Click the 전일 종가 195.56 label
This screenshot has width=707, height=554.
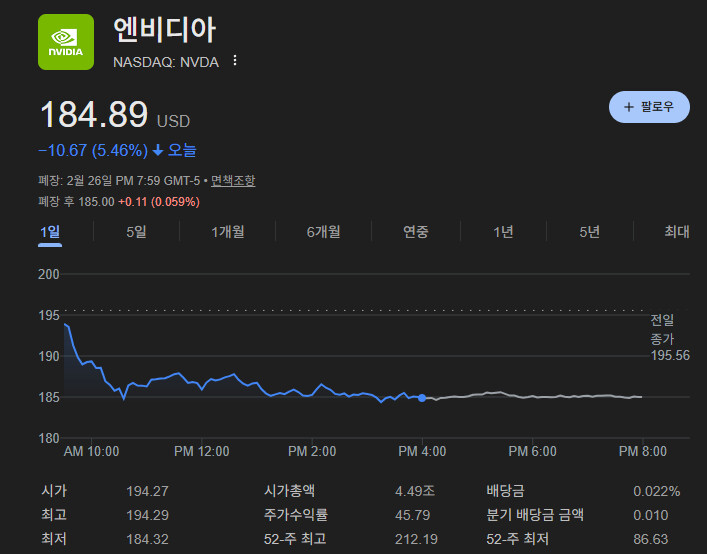pyautogui.click(x=670, y=338)
